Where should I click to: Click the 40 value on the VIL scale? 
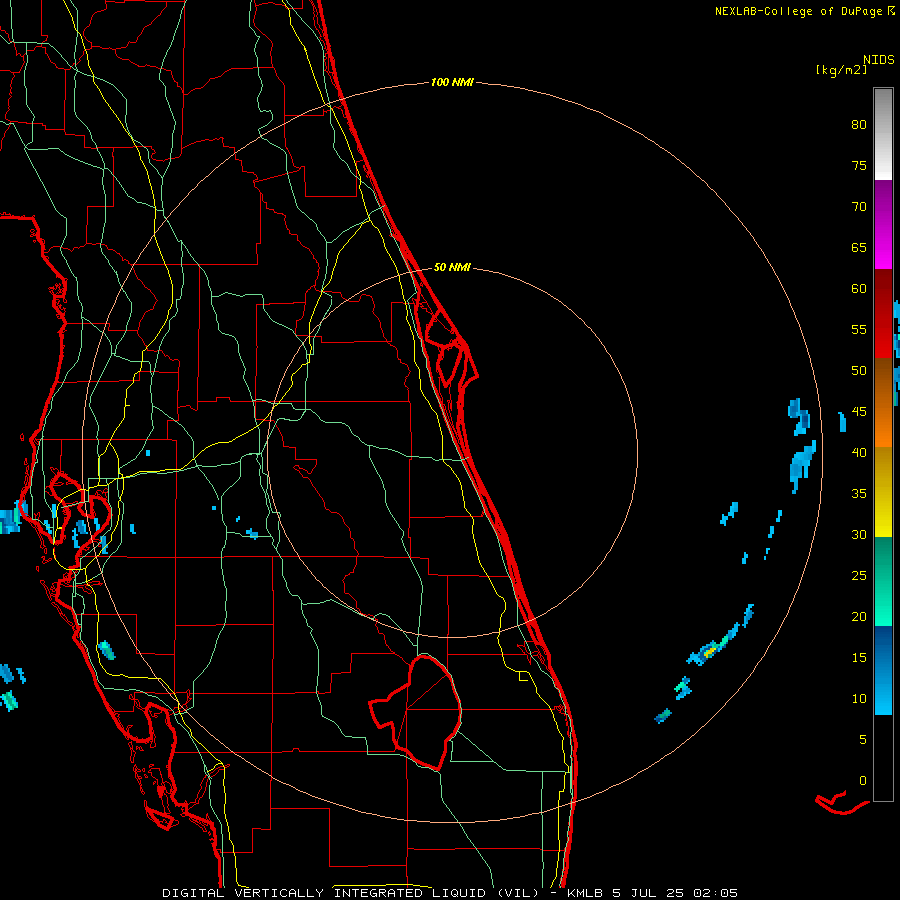[x=859, y=453]
